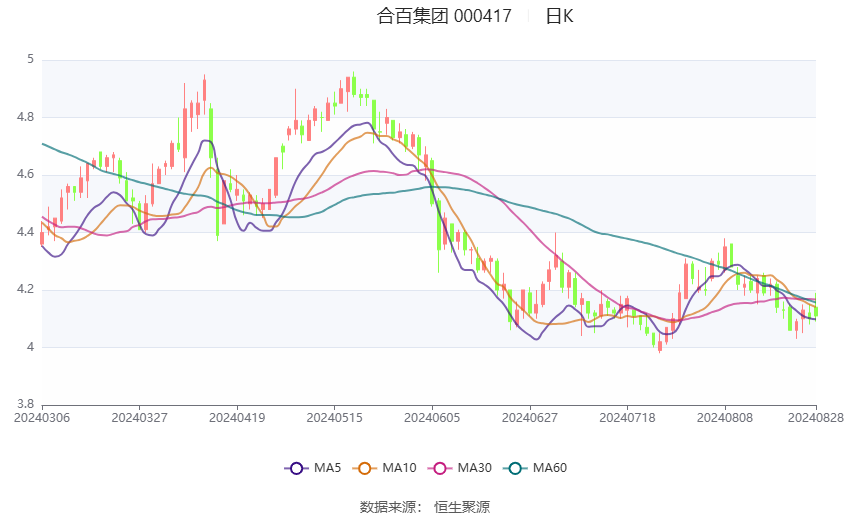Click y-axis value 4.6
The height and width of the screenshot is (517, 850).
click(x=25, y=175)
